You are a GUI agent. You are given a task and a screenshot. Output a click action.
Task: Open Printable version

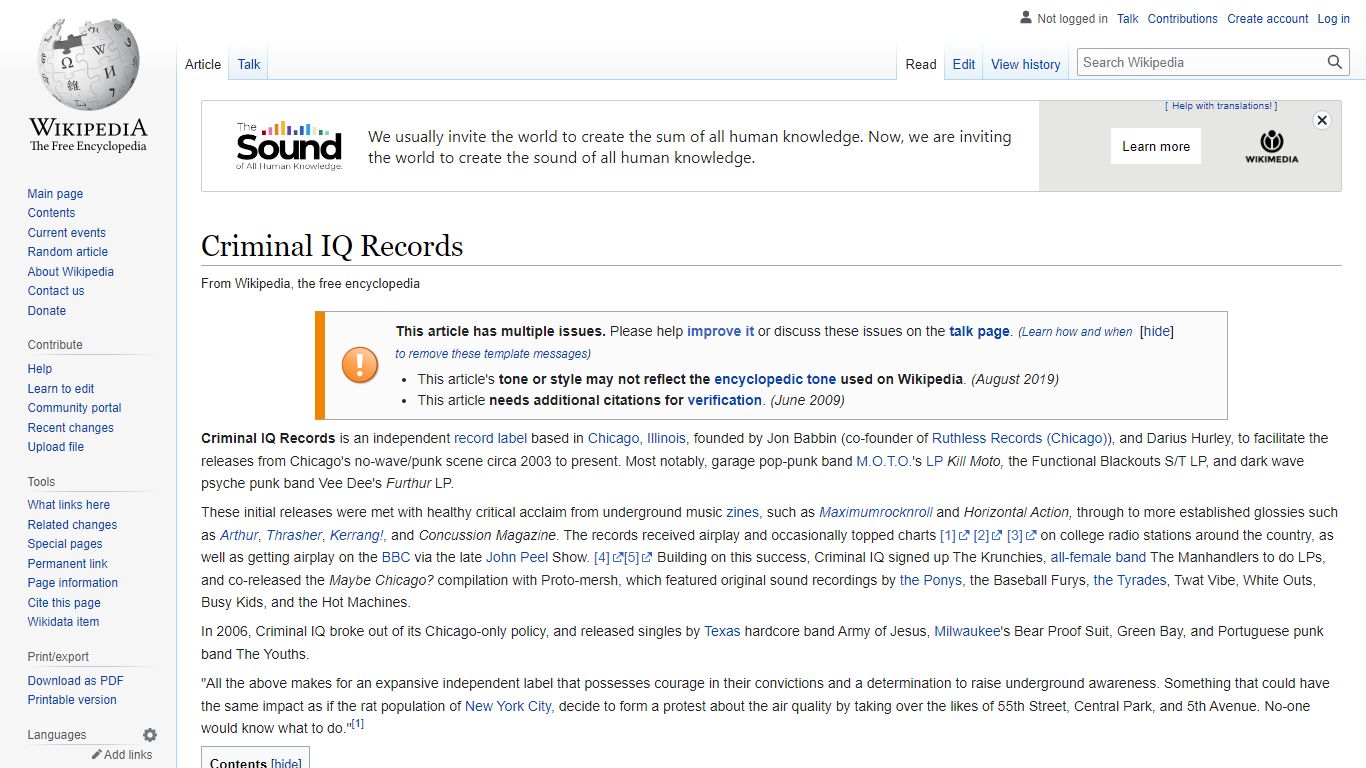click(x=72, y=700)
